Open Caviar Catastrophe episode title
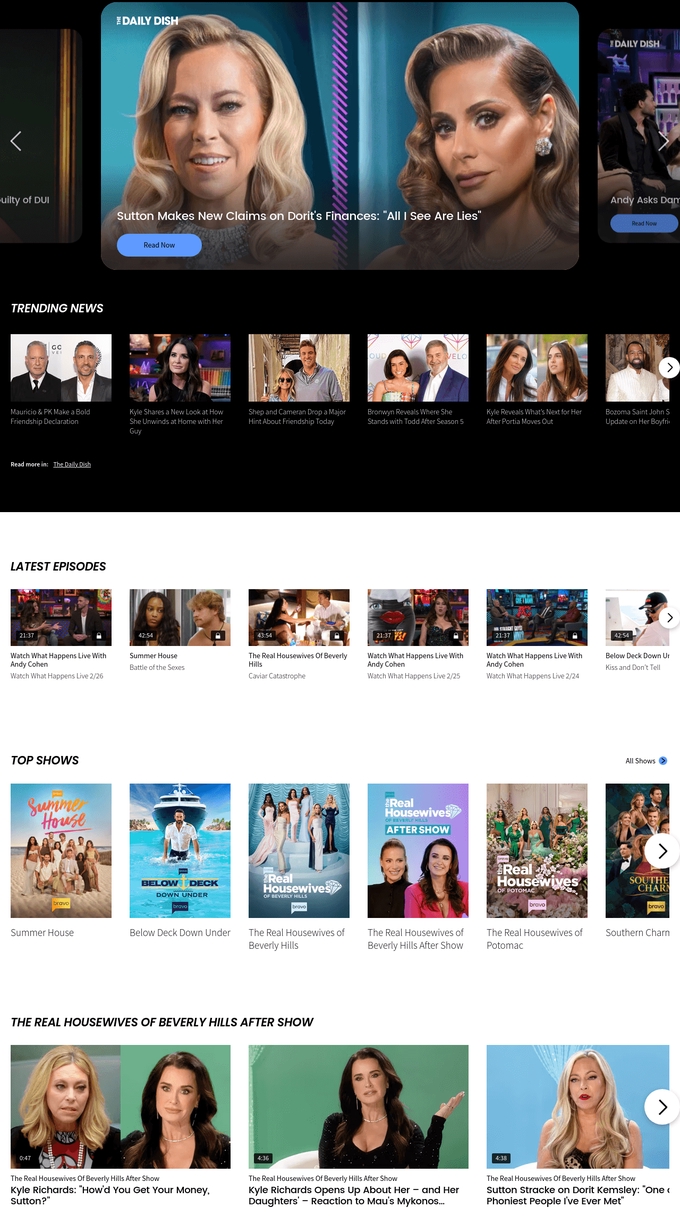 pos(277,676)
